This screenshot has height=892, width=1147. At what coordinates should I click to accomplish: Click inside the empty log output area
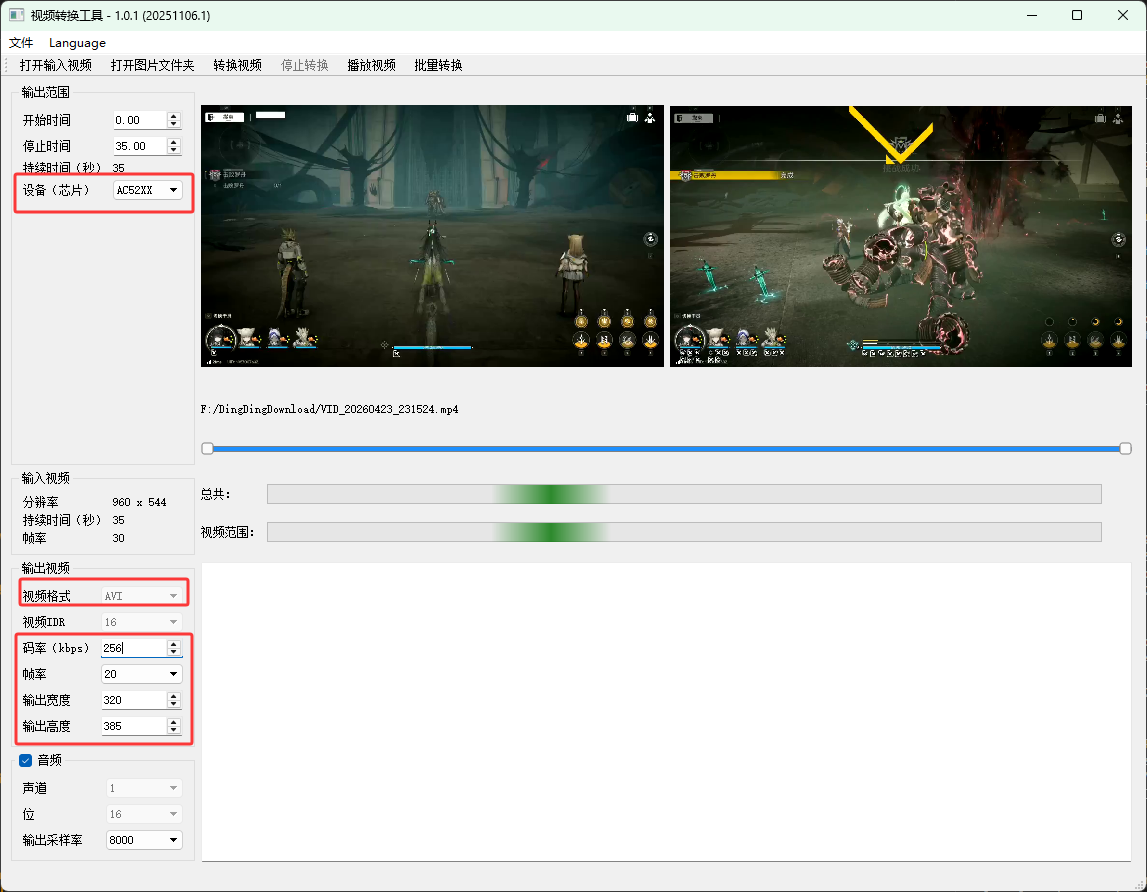click(x=666, y=712)
